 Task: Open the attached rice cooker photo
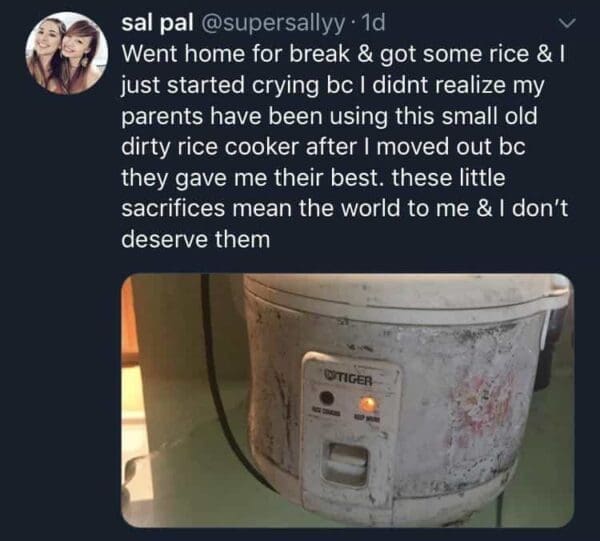347,400
